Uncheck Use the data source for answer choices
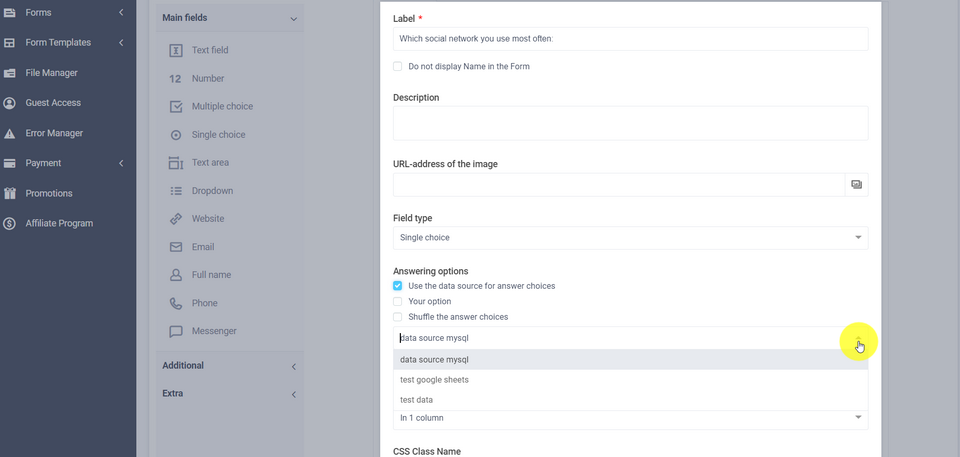Viewport: 960px width, 457px height. click(x=398, y=286)
